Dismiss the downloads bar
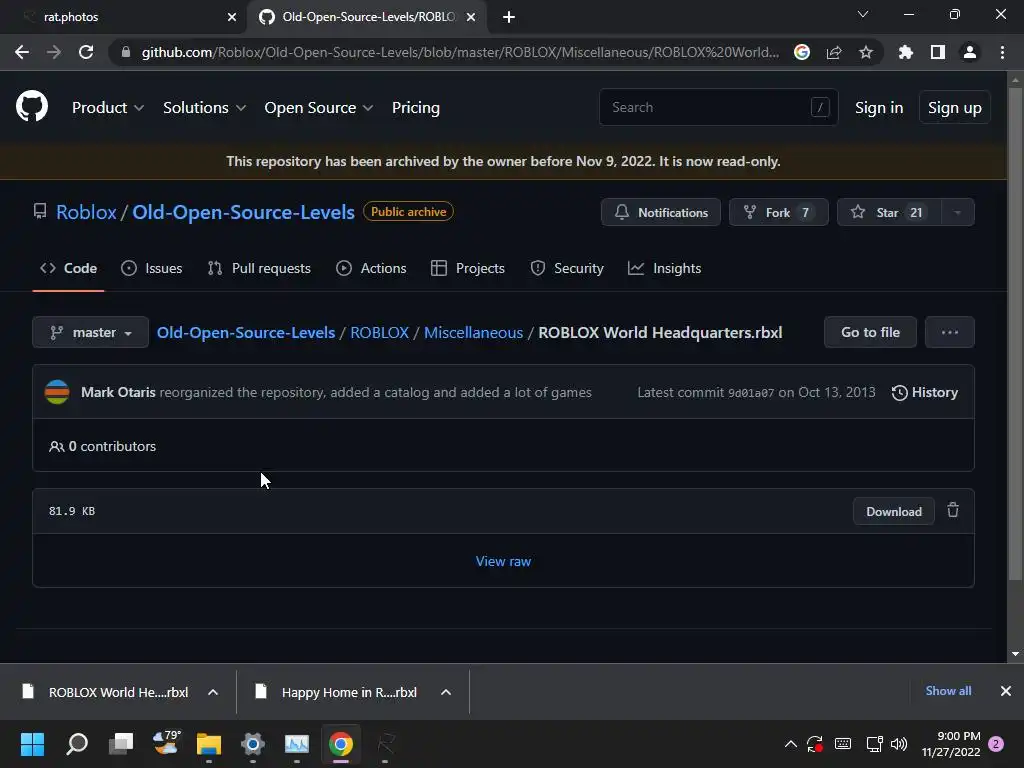Image resolution: width=1024 pixels, height=768 pixels. pos(1006,691)
